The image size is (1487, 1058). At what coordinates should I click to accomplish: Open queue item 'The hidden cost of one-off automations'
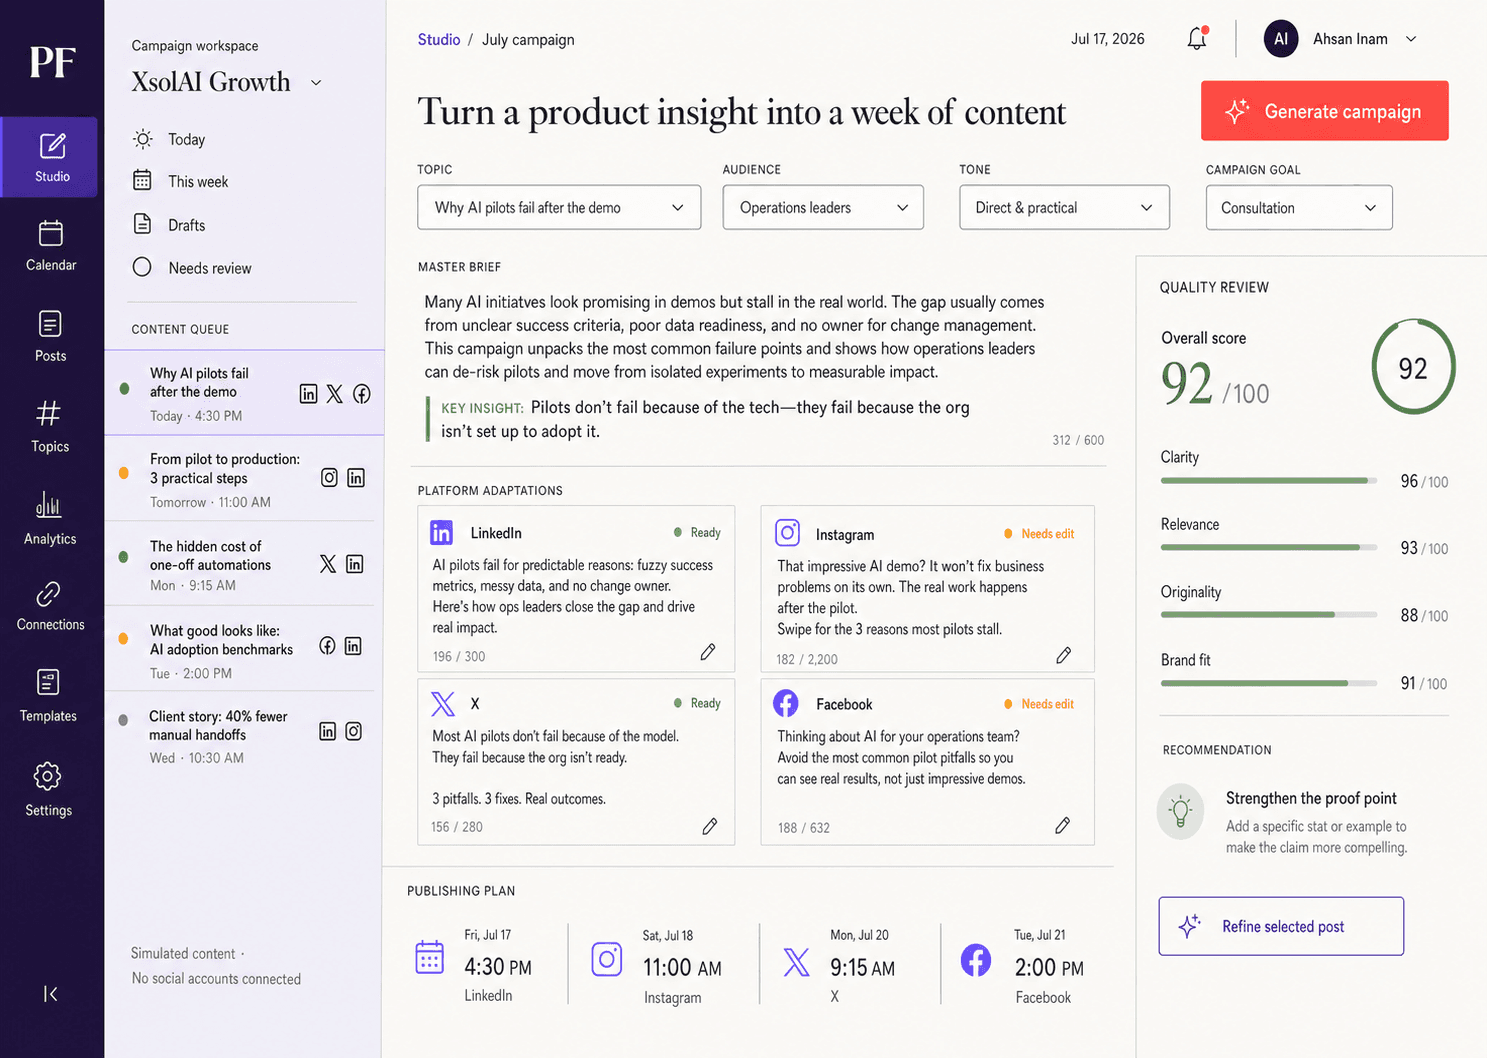(x=240, y=564)
